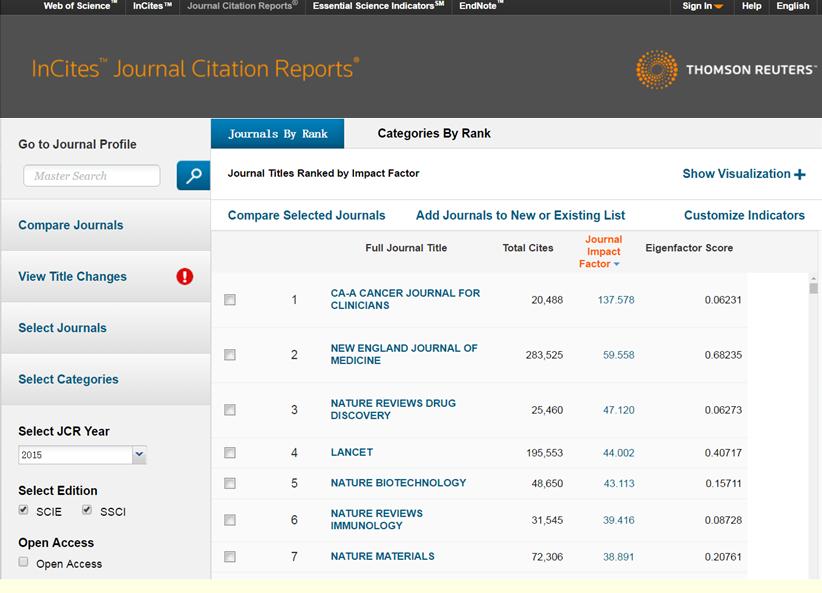Enable the Open Access filter checkbox
Image resolution: width=822 pixels, height=593 pixels.
tap(23, 562)
